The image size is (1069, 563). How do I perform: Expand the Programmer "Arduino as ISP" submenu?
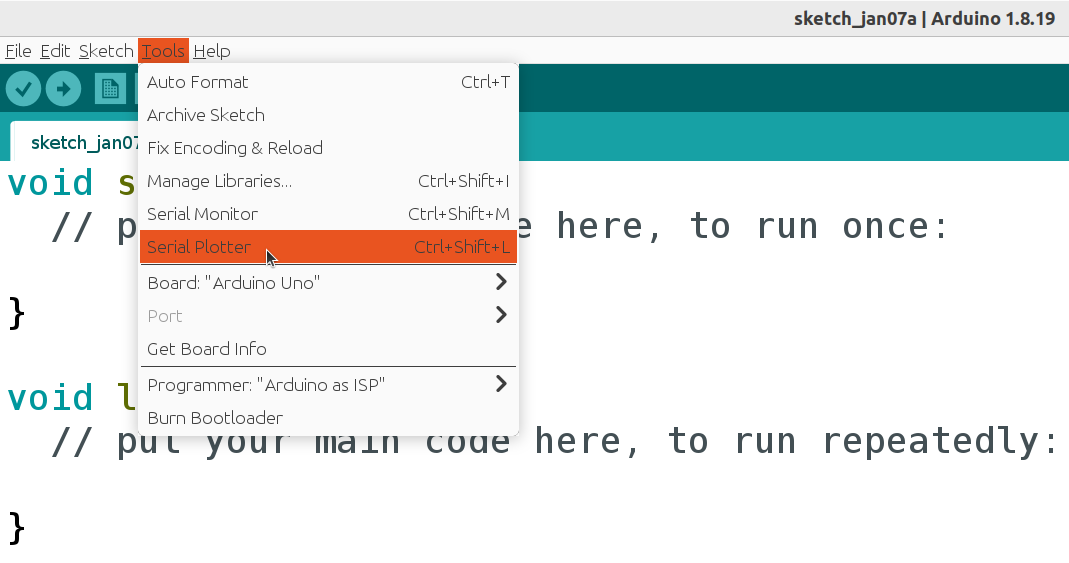pyautogui.click(x=329, y=385)
